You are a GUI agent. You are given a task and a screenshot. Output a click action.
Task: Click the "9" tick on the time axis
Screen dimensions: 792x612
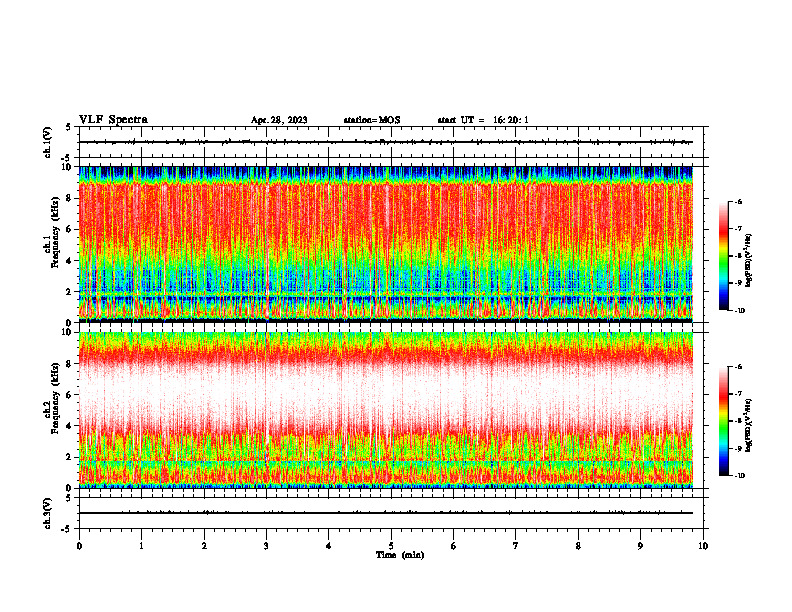pyautogui.click(x=640, y=546)
